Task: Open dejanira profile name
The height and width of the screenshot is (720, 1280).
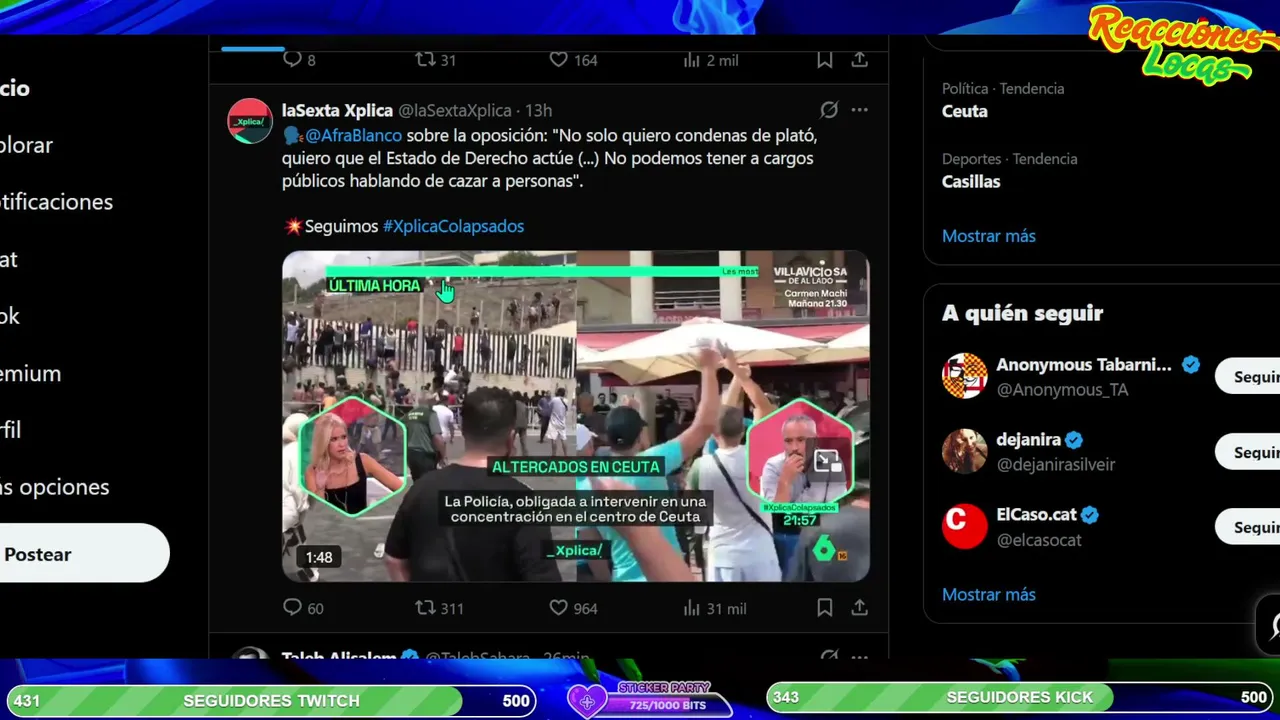Action: pyautogui.click(x=1028, y=440)
